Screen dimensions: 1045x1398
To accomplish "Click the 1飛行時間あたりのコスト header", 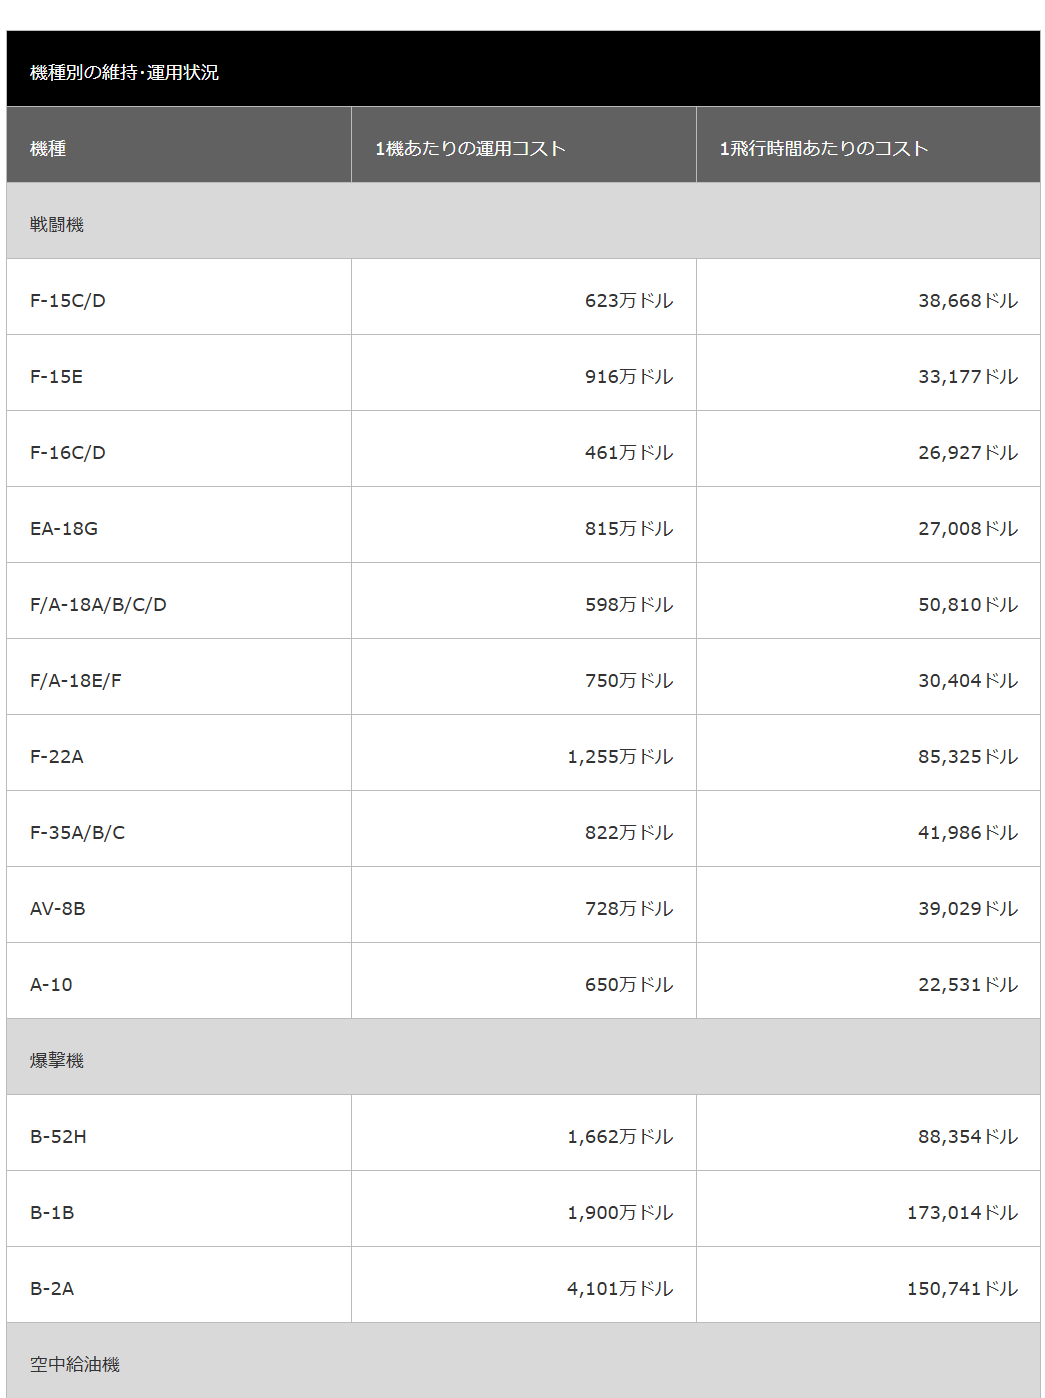I will (x=824, y=148).
